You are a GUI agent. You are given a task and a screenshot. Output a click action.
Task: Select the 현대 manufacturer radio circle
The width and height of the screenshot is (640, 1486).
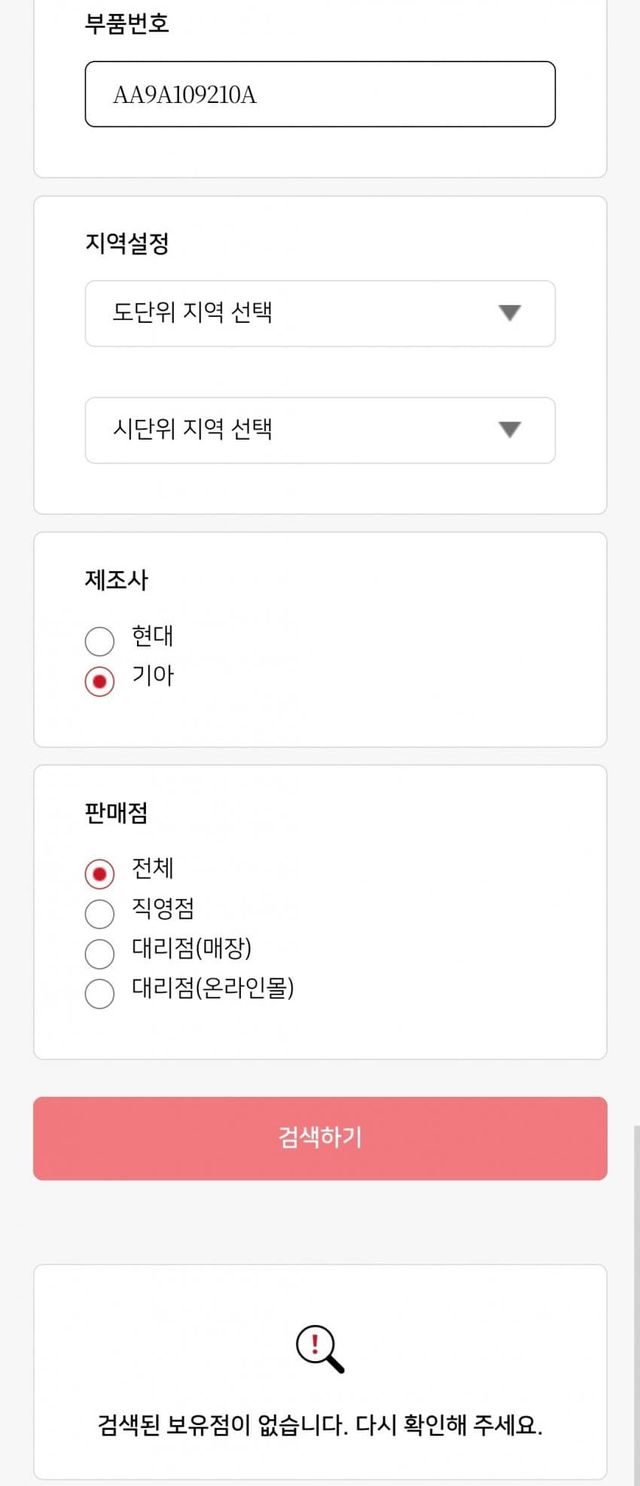(x=100, y=641)
